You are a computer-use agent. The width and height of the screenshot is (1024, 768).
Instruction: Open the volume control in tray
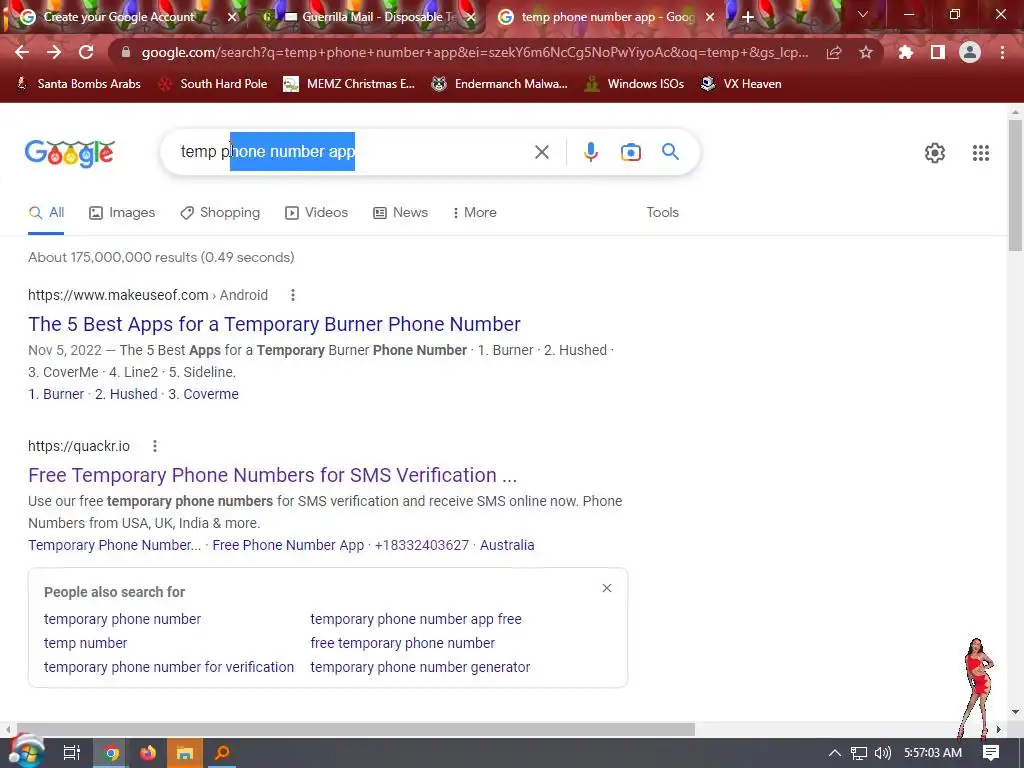(x=882, y=753)
